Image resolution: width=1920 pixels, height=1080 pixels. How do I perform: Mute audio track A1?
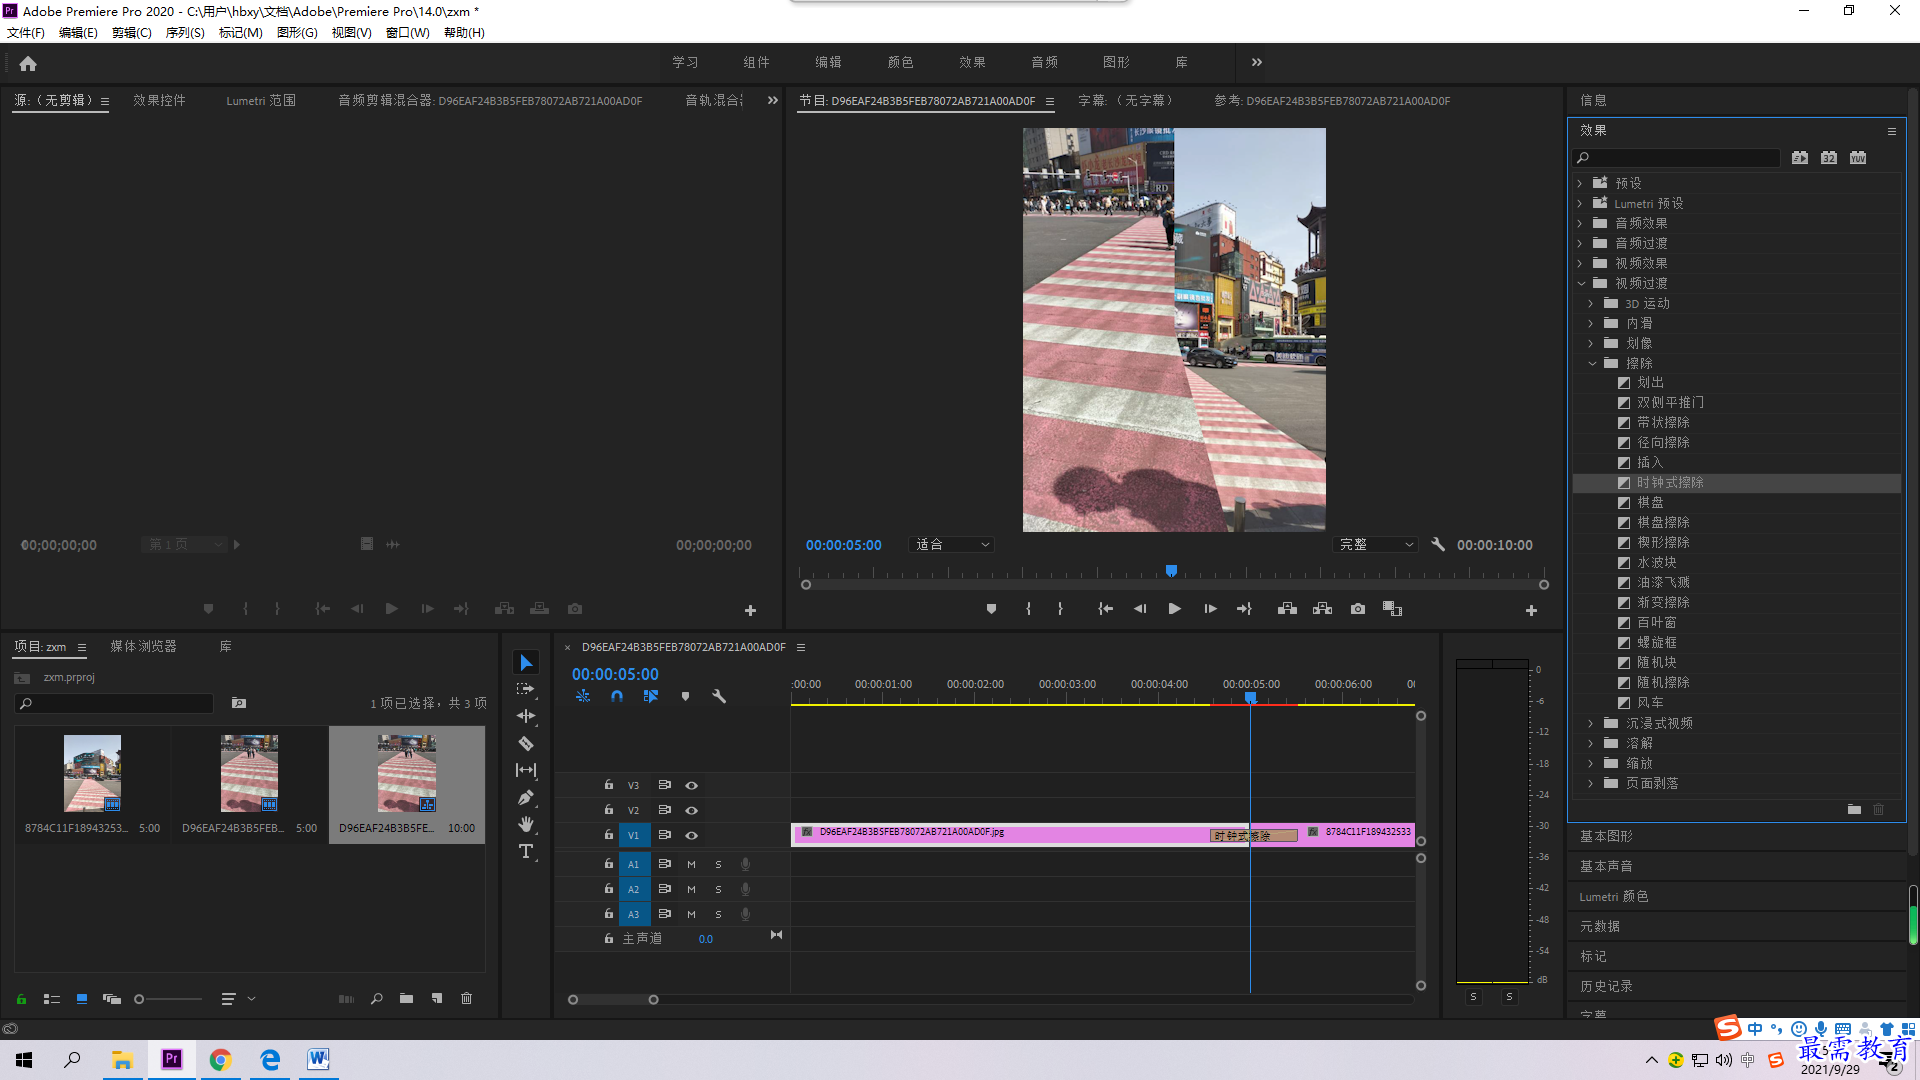(x=691, y=864)
